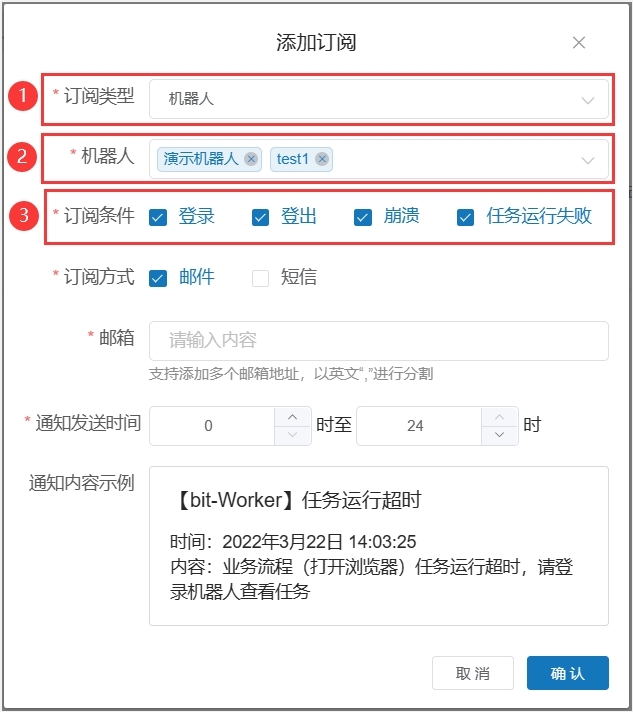The width and height of the screenshot is (633, 712).
Task: Click the 确认 button
Action: pyautogui.click(x=567, y=673)
